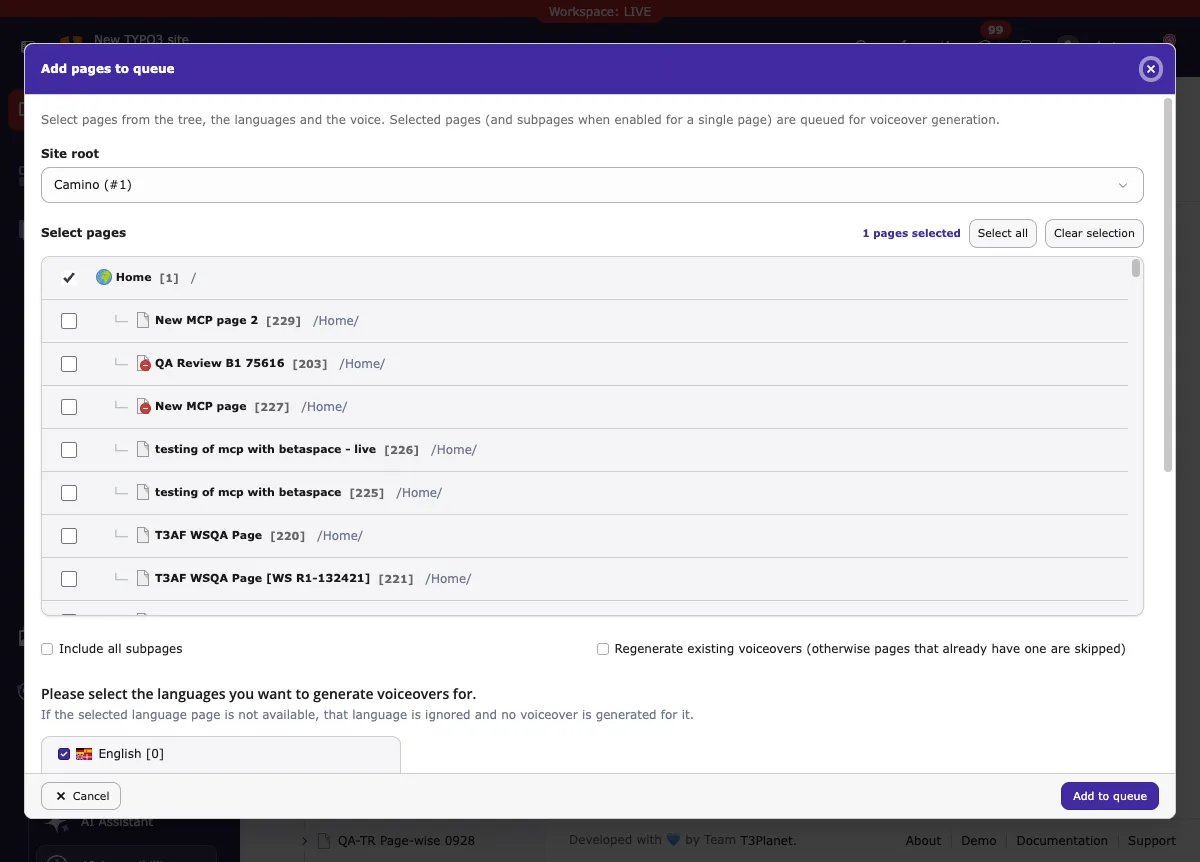The width and height of the screenshot is (1200, 862).
Task: Uncheck the Home page checkbox
Action: click(69, 278)
